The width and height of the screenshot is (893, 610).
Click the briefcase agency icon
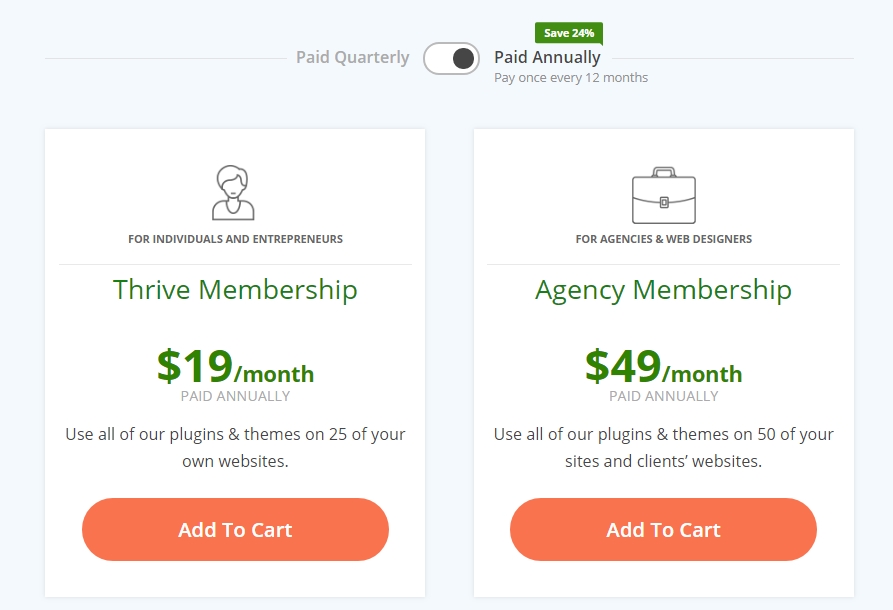663,195
